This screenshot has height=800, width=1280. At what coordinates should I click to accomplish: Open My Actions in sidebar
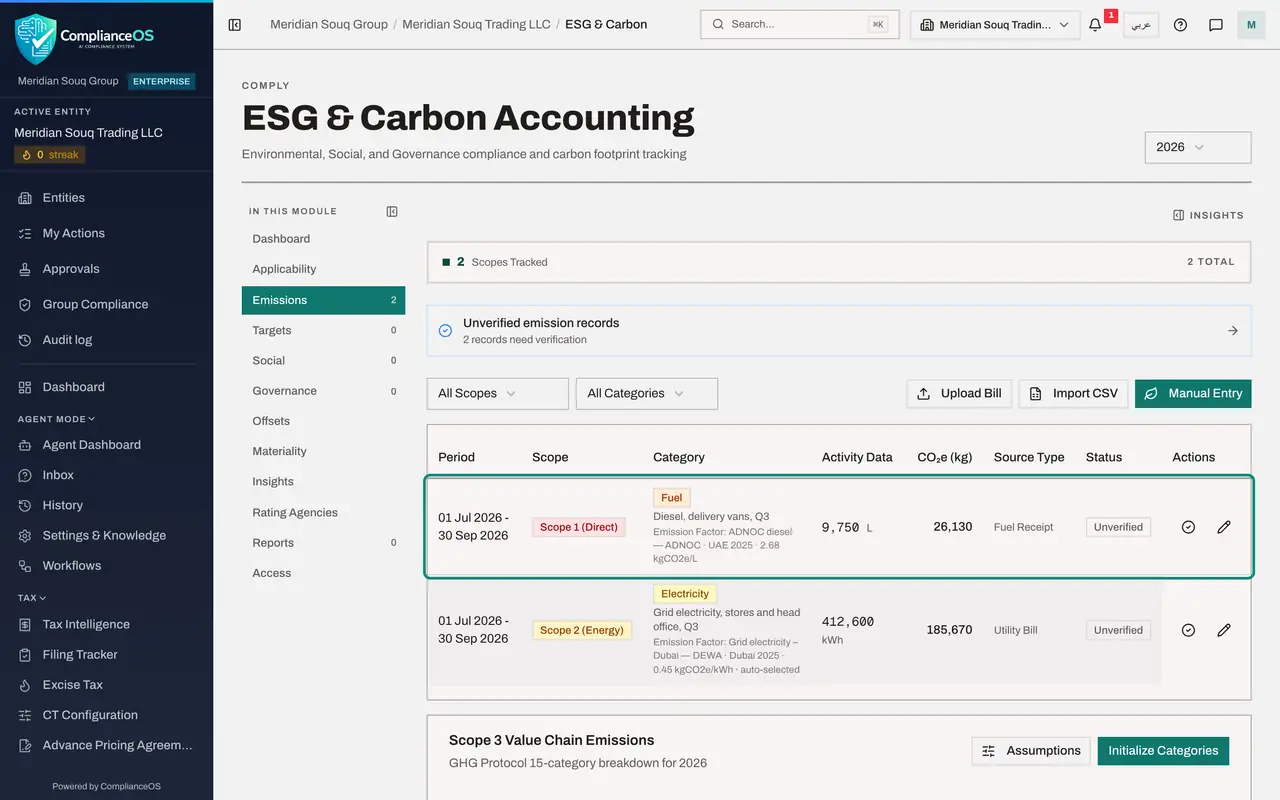pos(106,233)
